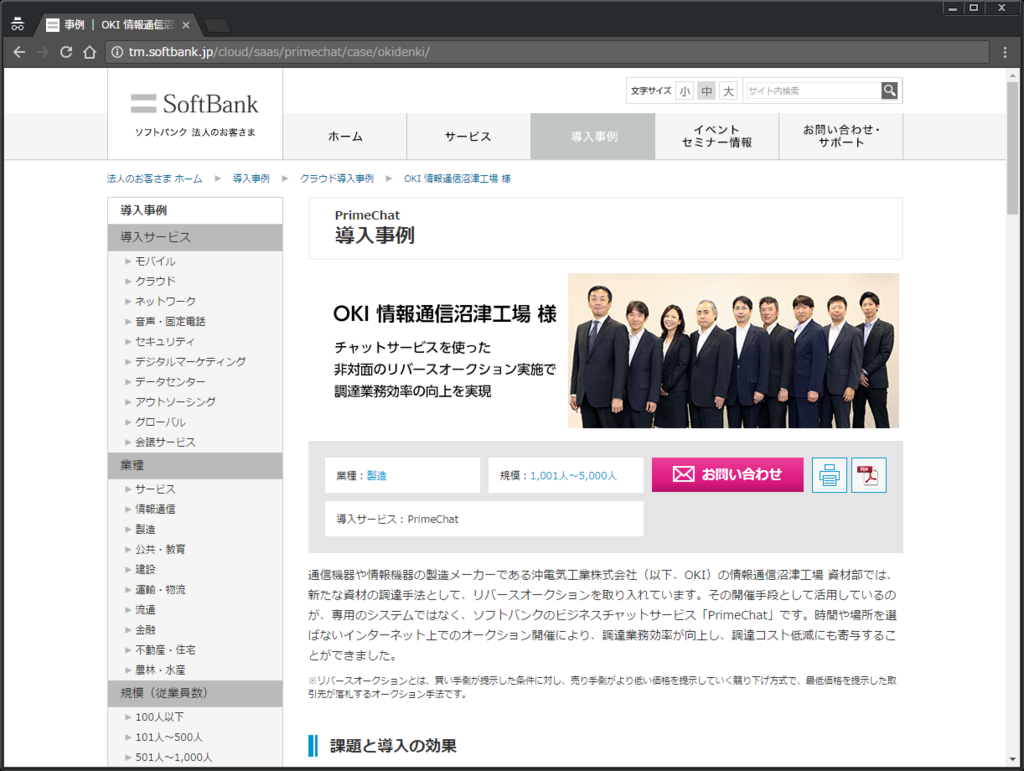This screenshot has width=1024, height=771.
Task: Open the ホーム navigation tab
Action: [345, 136]
